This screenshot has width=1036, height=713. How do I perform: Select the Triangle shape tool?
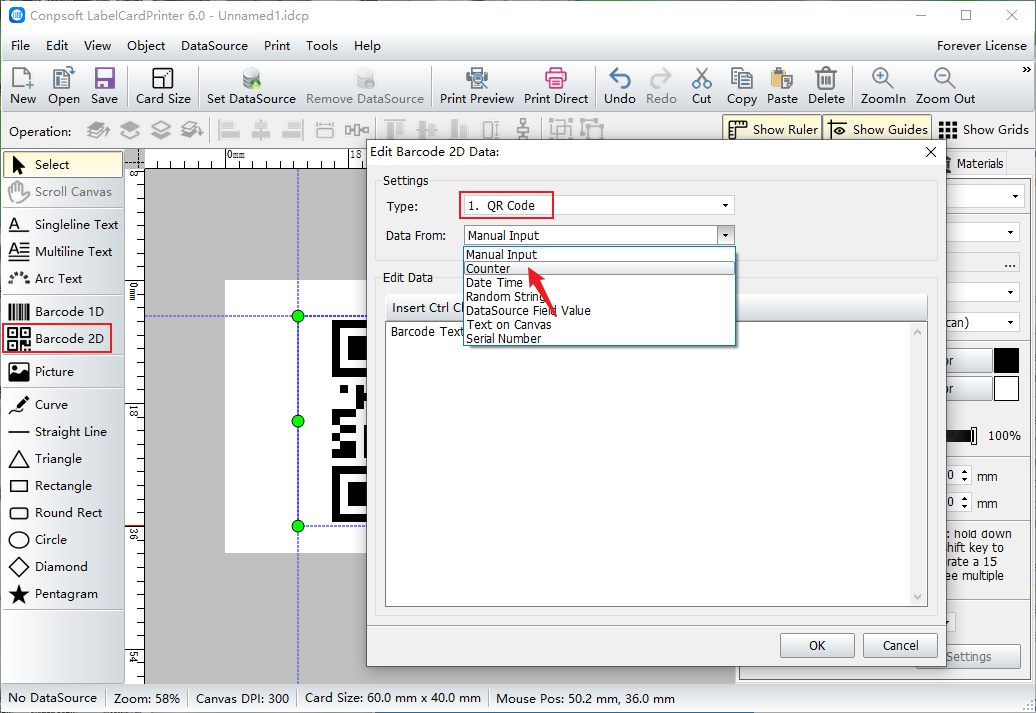coord(63,459)
